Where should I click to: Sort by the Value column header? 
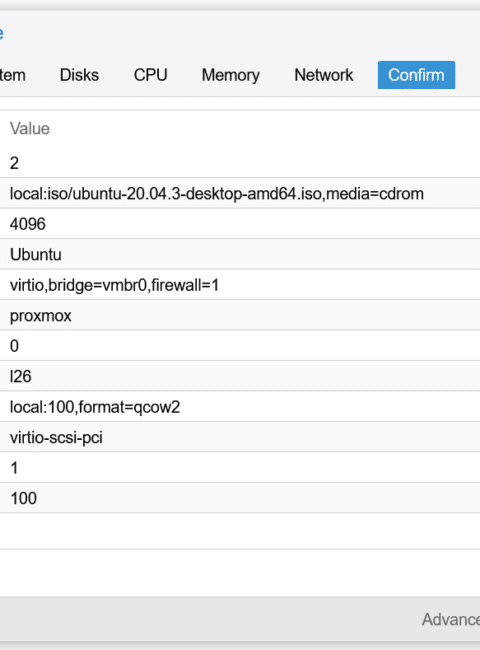point(30,129)
